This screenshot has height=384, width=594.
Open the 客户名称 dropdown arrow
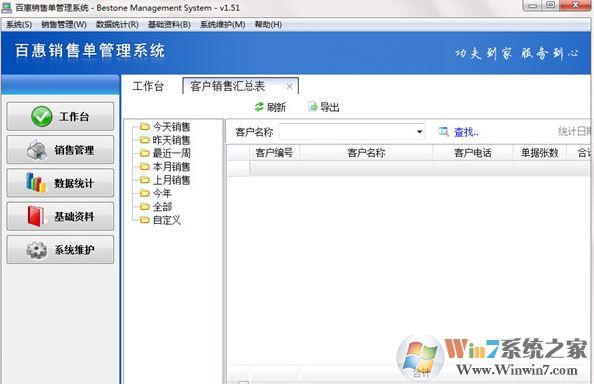pos(419,132)
